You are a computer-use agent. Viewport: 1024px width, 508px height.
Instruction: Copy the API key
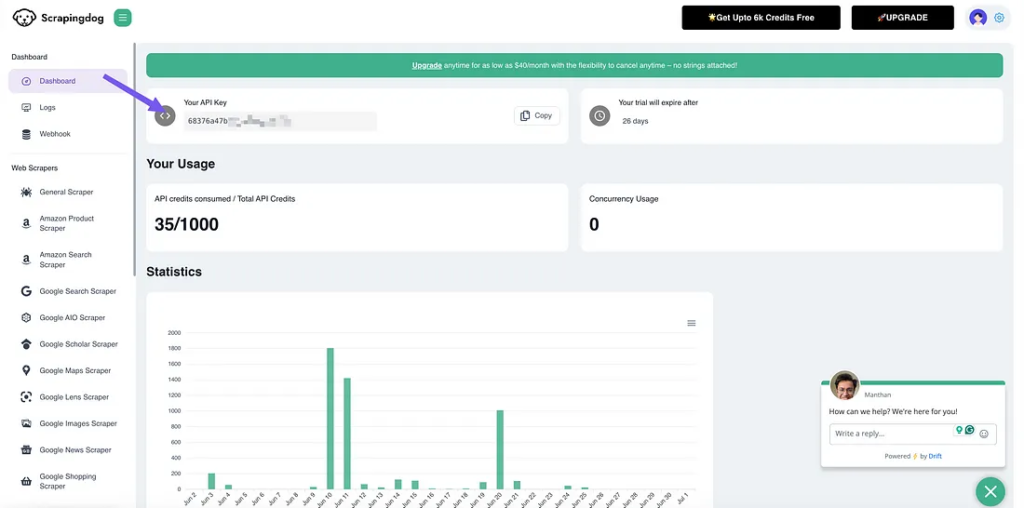[537, 116]
